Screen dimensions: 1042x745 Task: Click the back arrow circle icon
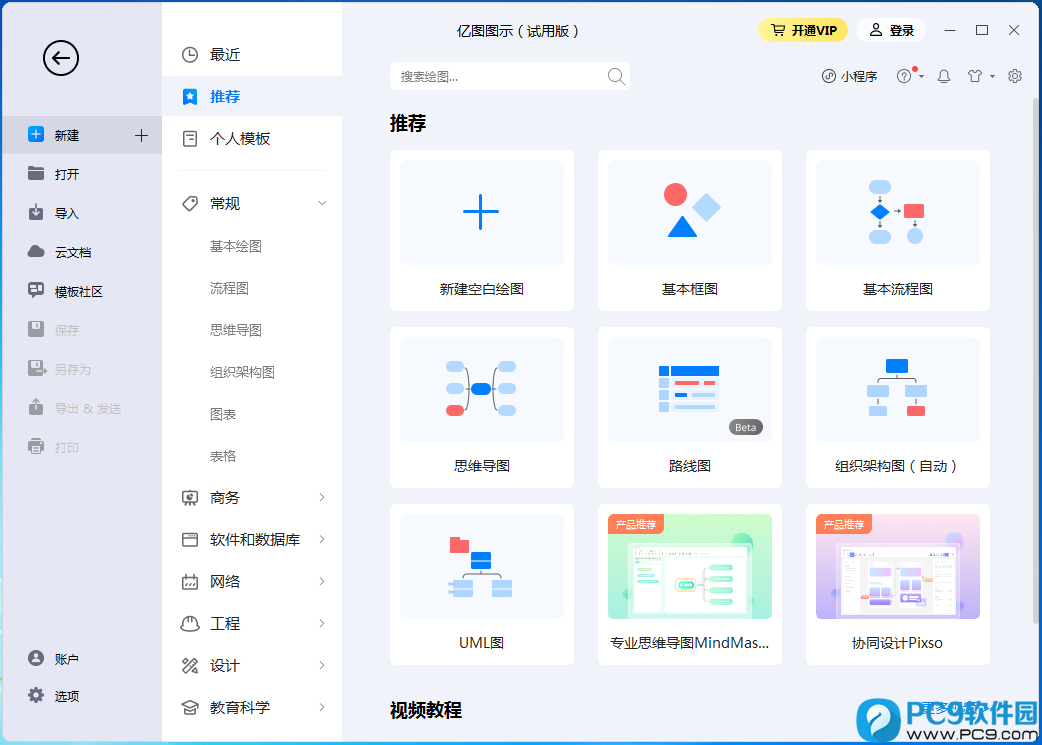coord(60,58)
